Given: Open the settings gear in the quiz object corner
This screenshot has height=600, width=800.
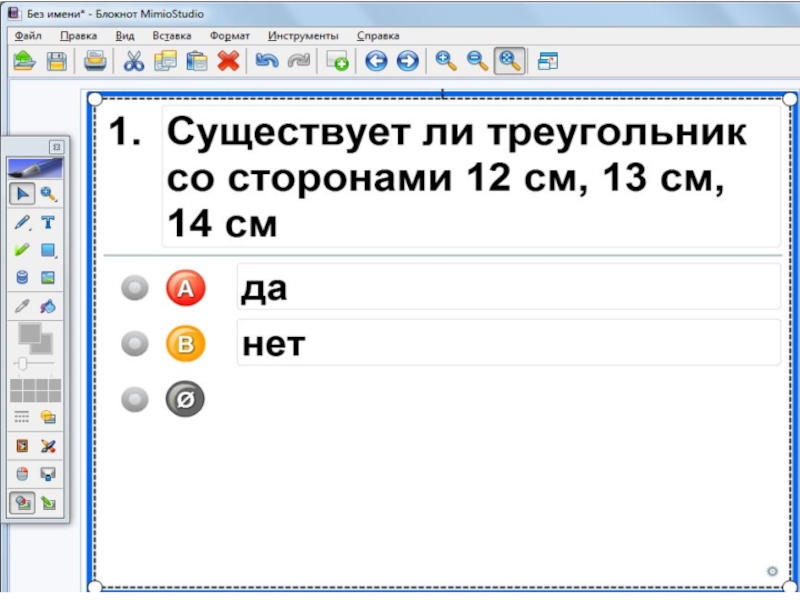Looking at the screenshot, I should point(772,572).
